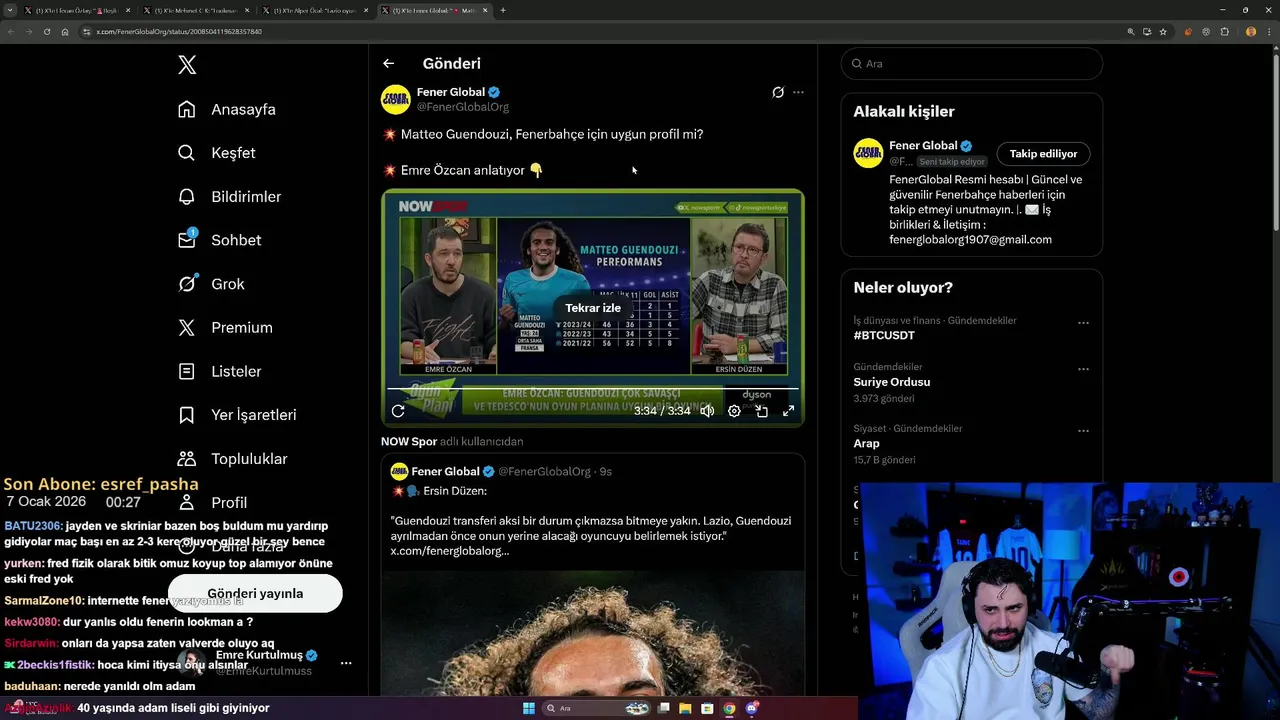
Task: Open Sohbet messages
Action: [x=219, y=240]
